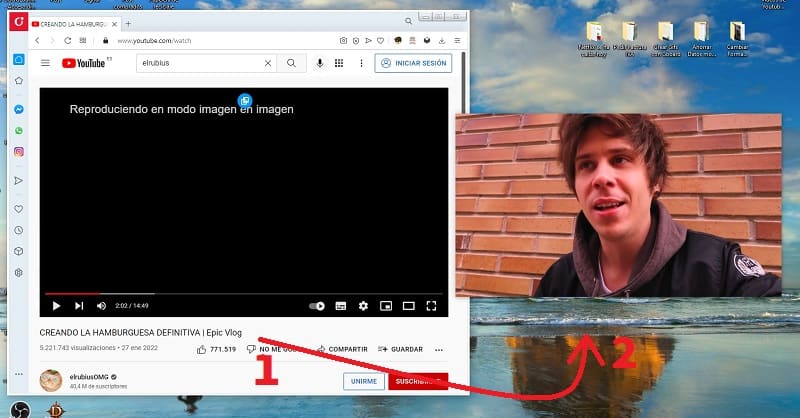The width and height of the screenshot is (800, 418).
Task: Like the video showing 771.519
Action: (x=216, y=349)
